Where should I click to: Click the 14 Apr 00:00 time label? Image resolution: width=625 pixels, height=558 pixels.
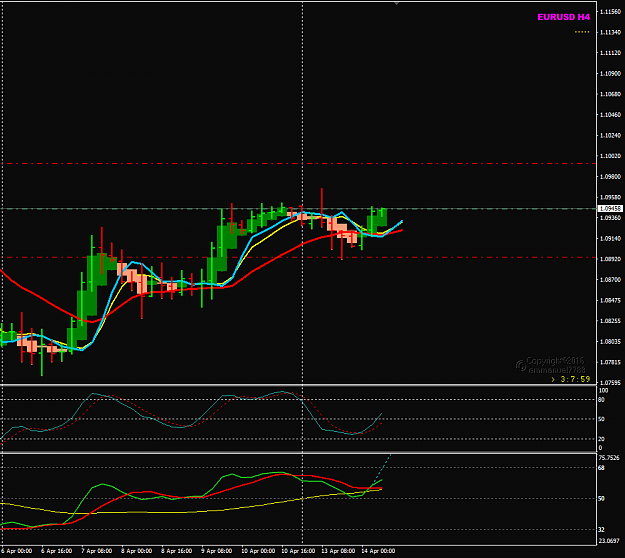[x=378, y=551]
